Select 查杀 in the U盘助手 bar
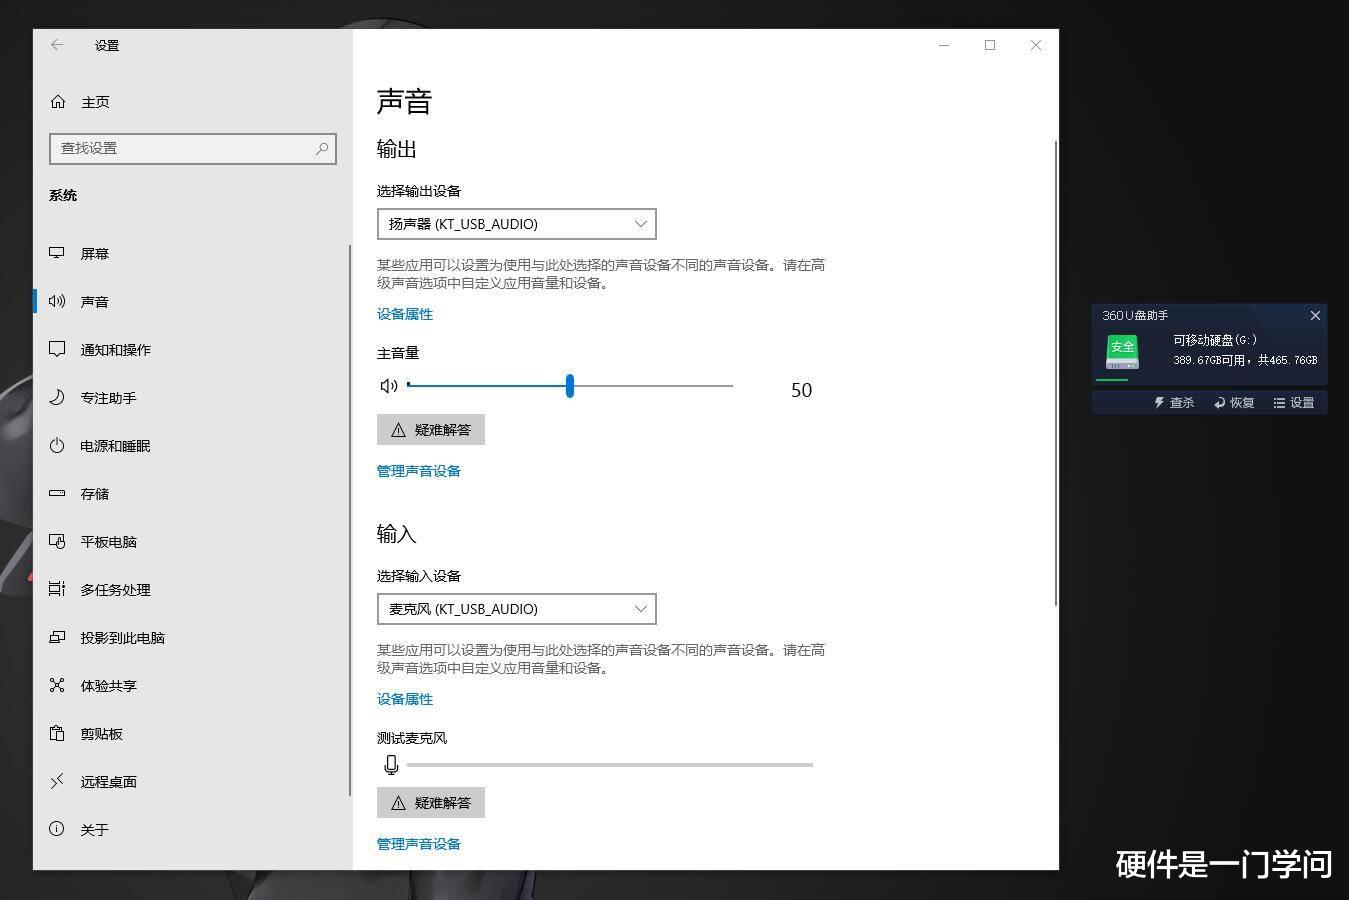The image size is (1349, 900). tap(1174, 403)
